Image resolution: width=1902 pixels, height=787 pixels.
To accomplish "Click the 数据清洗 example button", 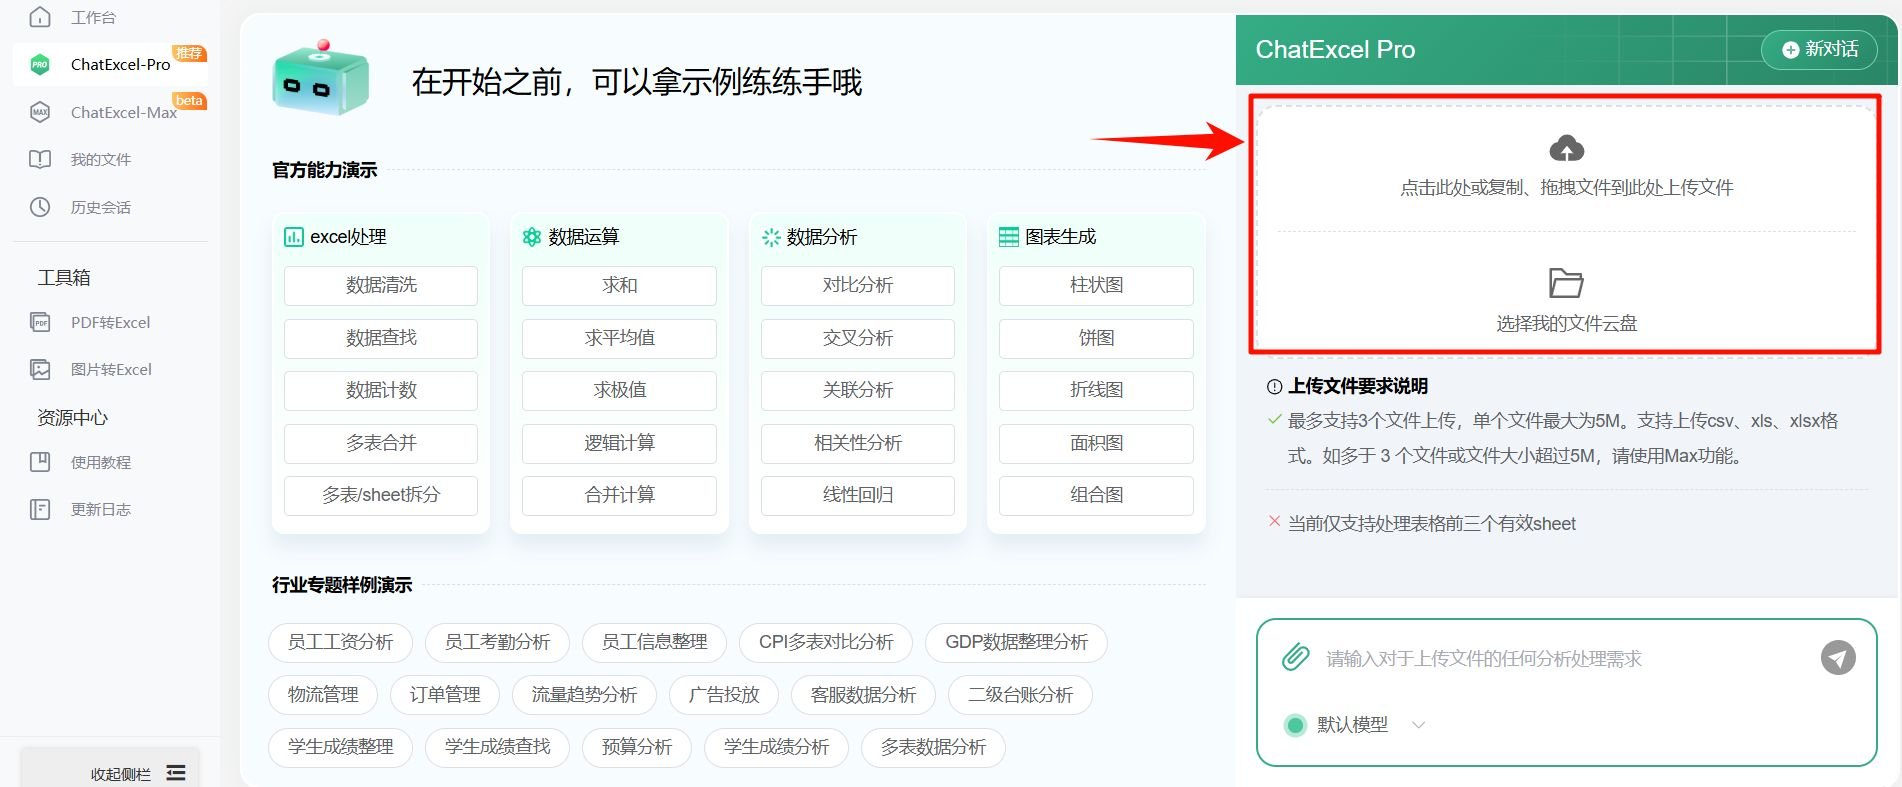I will (381, 285).
